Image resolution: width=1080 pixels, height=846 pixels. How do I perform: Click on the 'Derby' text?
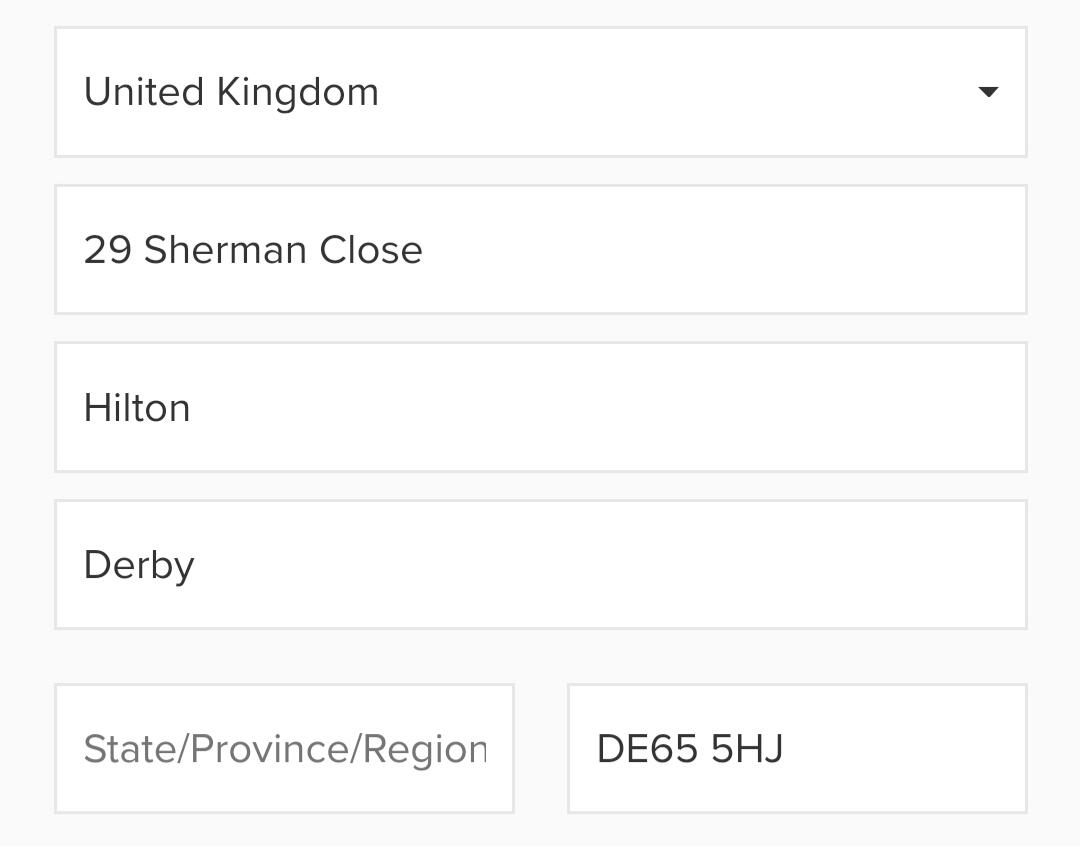tap(139, 565)
